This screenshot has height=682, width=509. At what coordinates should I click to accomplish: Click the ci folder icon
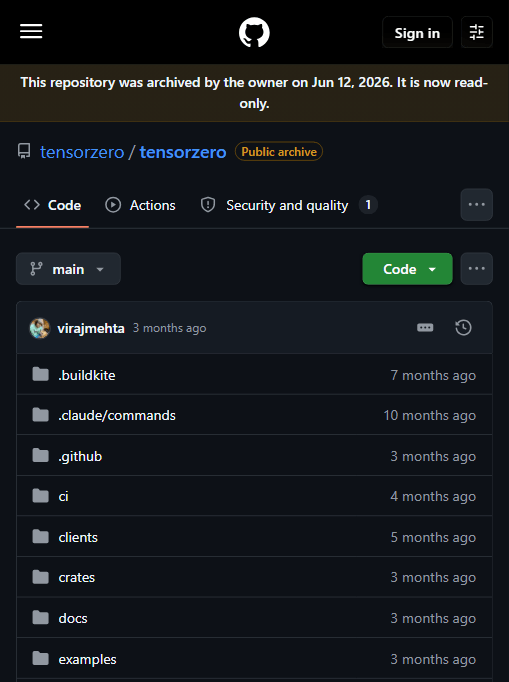click(x=40, y=495)
